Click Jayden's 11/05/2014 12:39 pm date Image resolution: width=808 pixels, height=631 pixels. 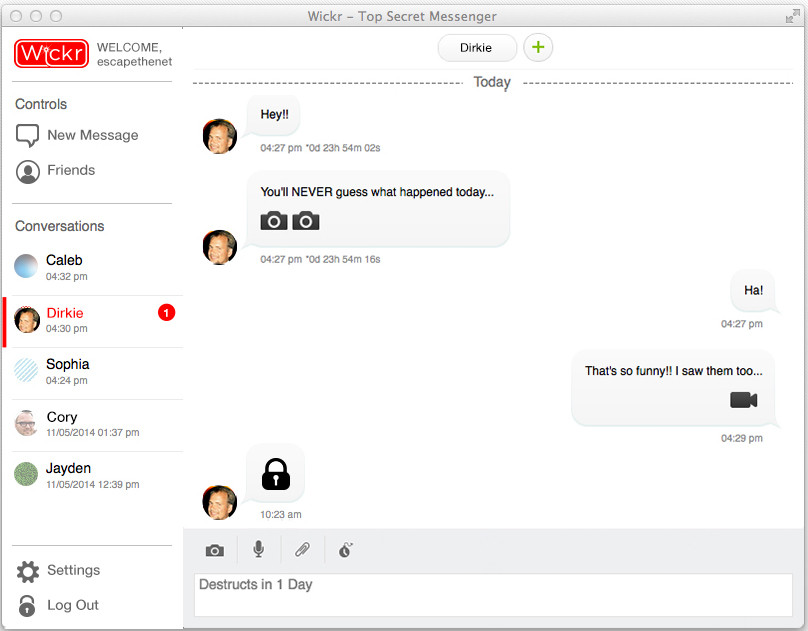tap(93, 485)
